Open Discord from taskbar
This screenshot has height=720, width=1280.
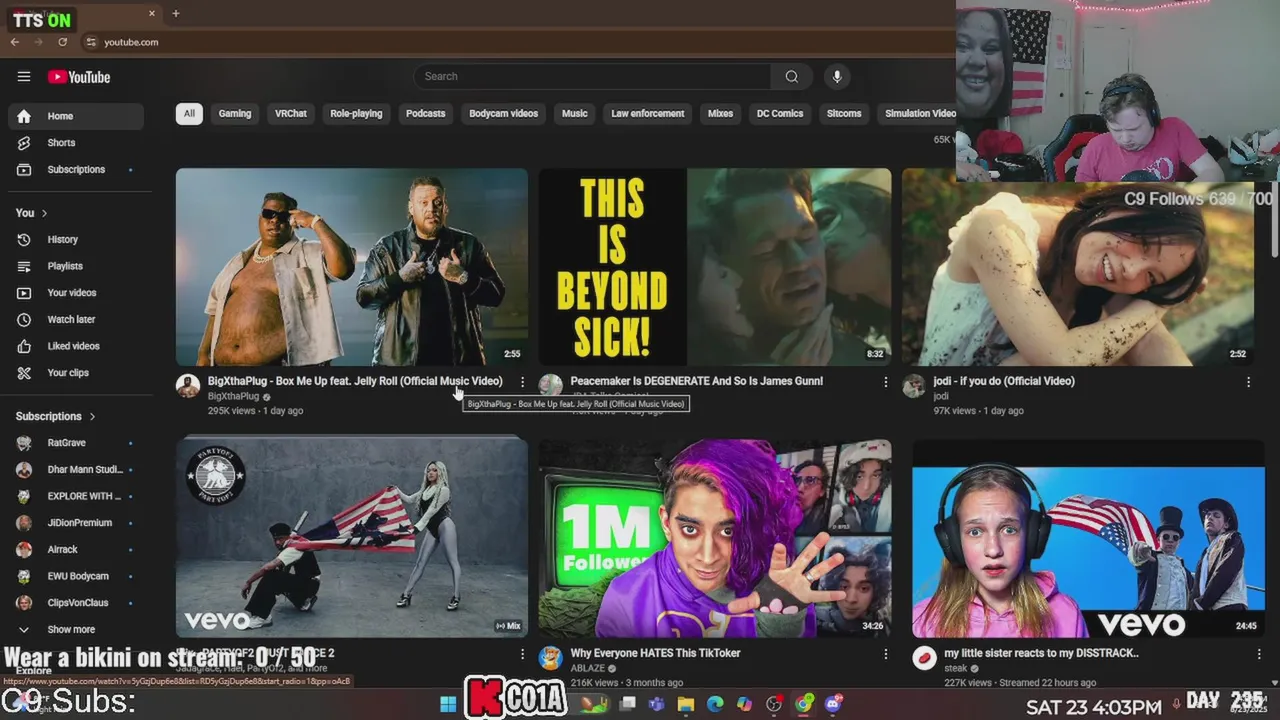[x=833, y=704]
